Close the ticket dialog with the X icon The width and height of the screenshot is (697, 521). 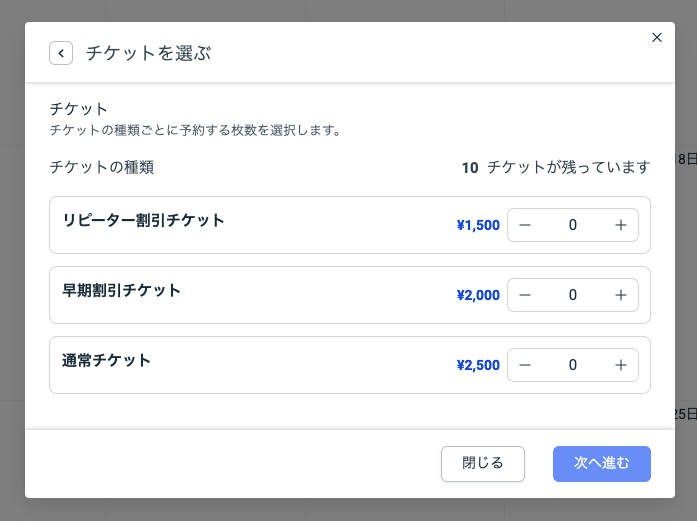[657, 38]
